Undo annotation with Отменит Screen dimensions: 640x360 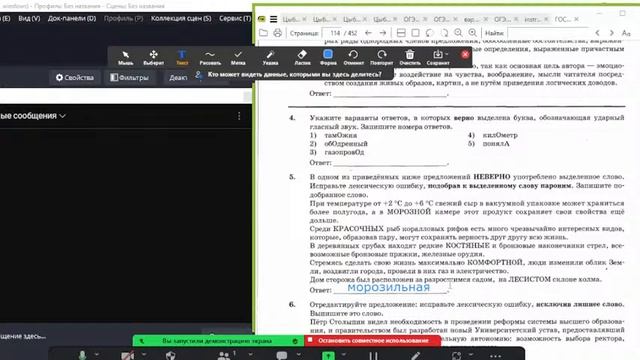coord(353,57)
